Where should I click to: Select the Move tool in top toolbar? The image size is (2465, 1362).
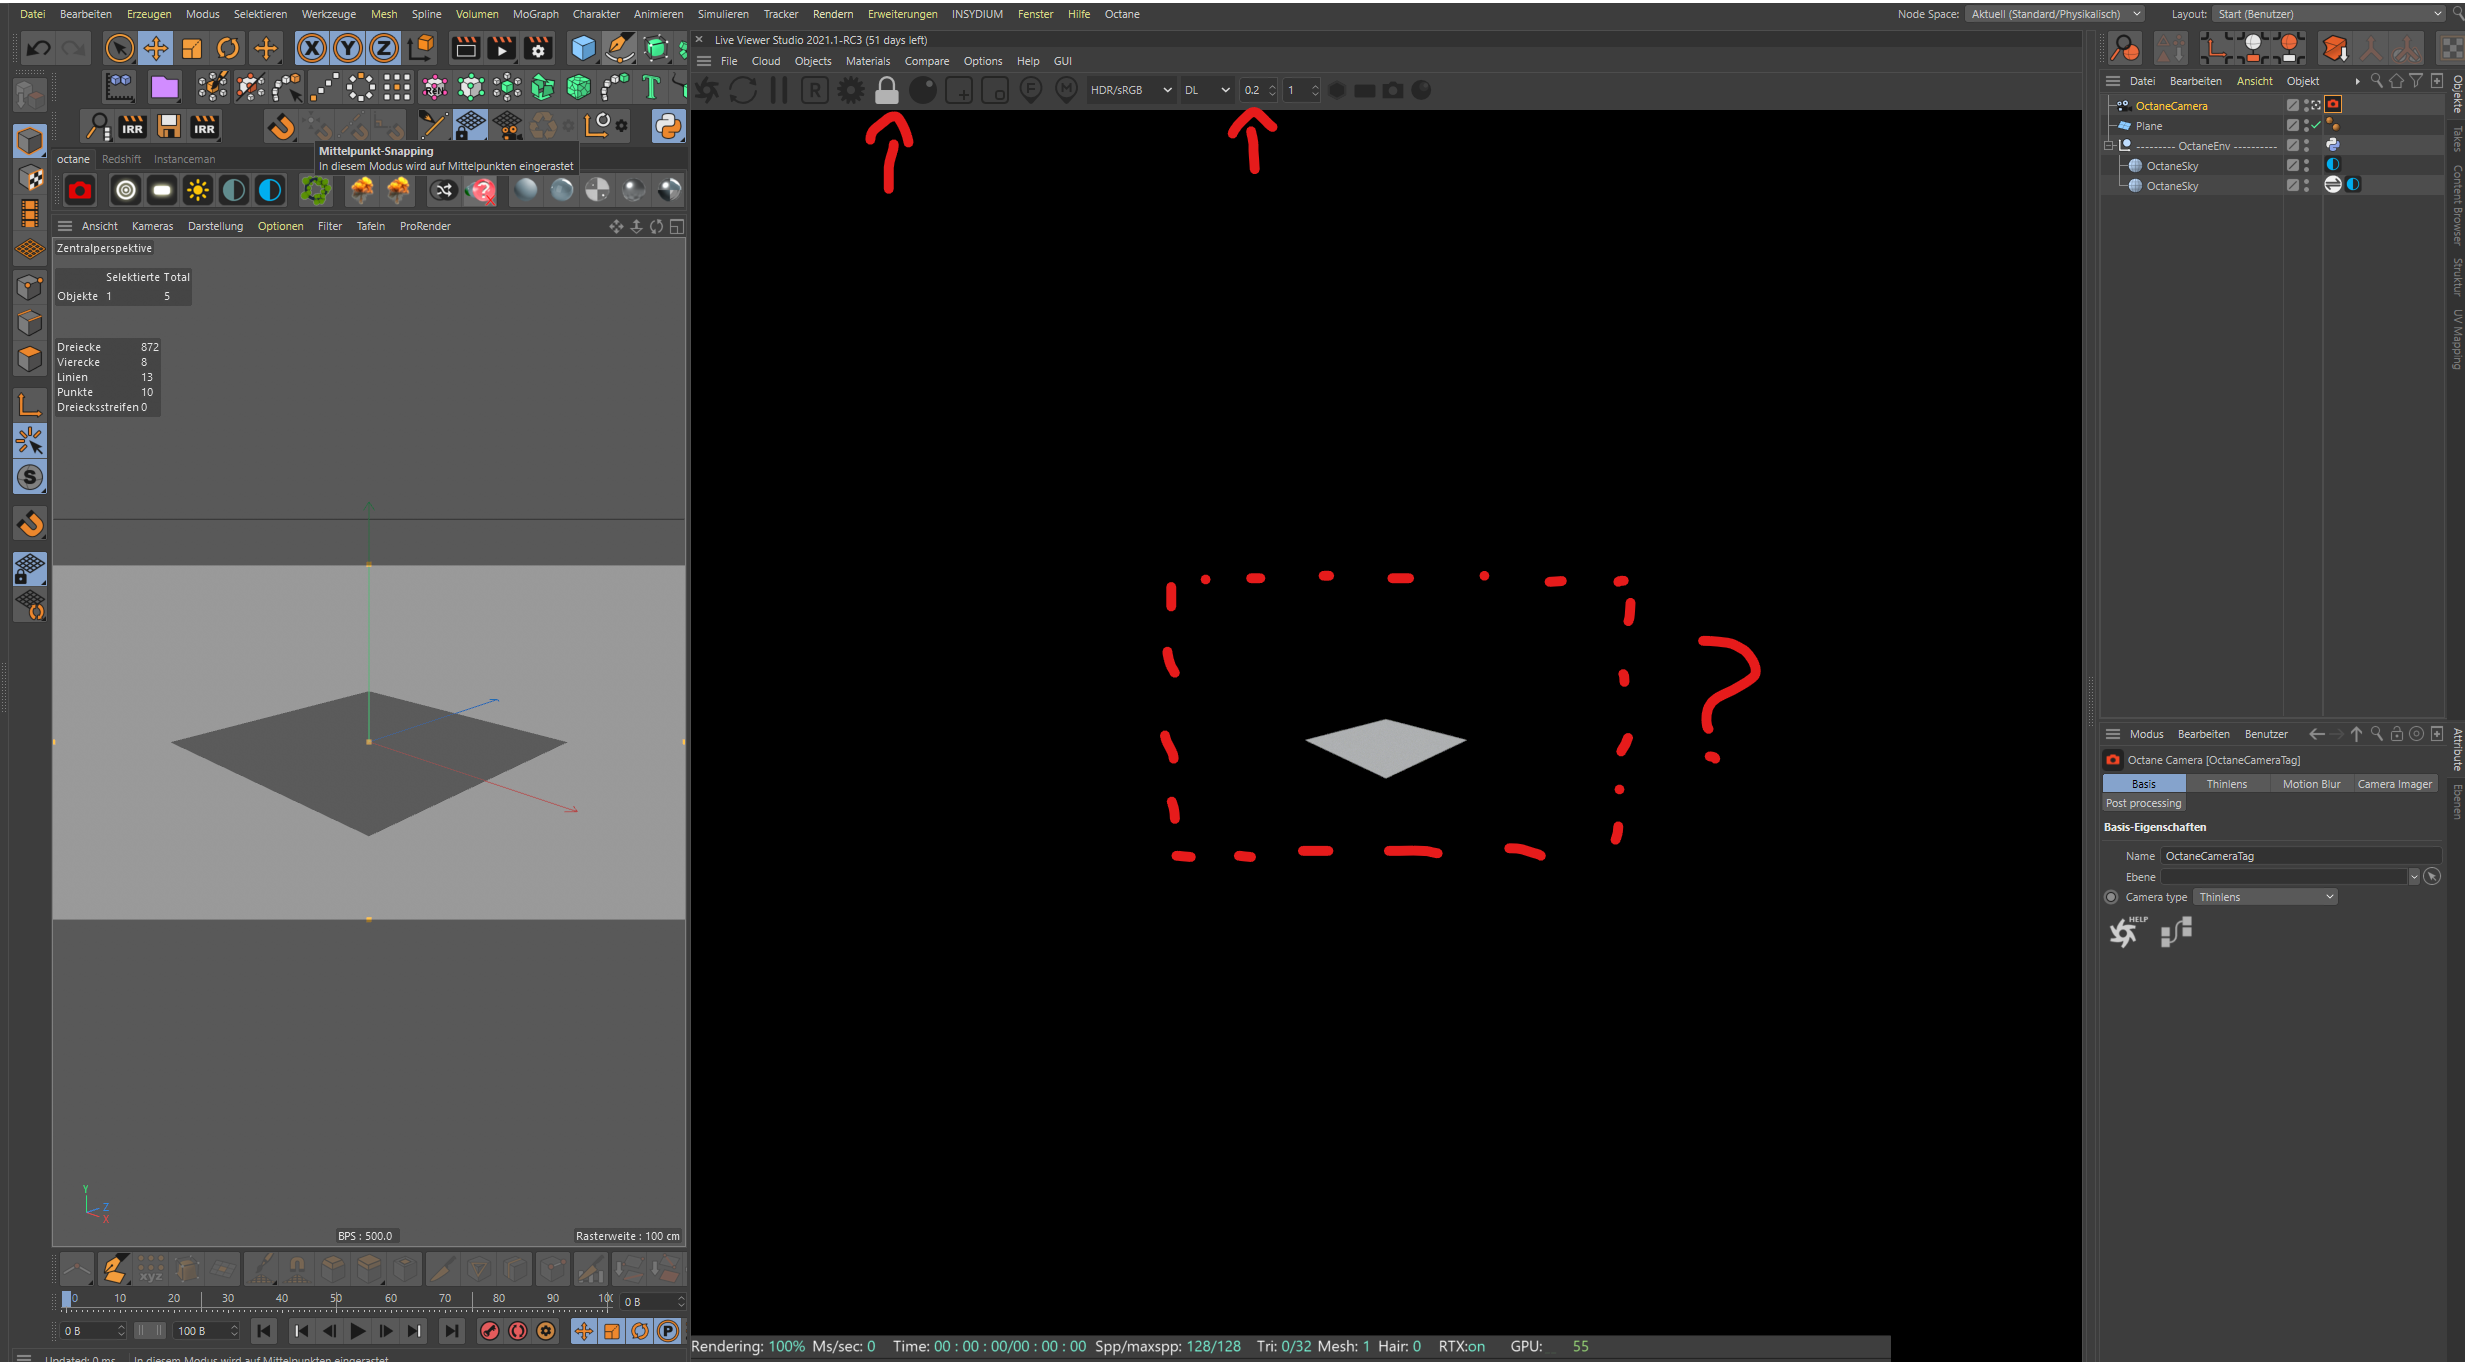[x=156, y=48]
